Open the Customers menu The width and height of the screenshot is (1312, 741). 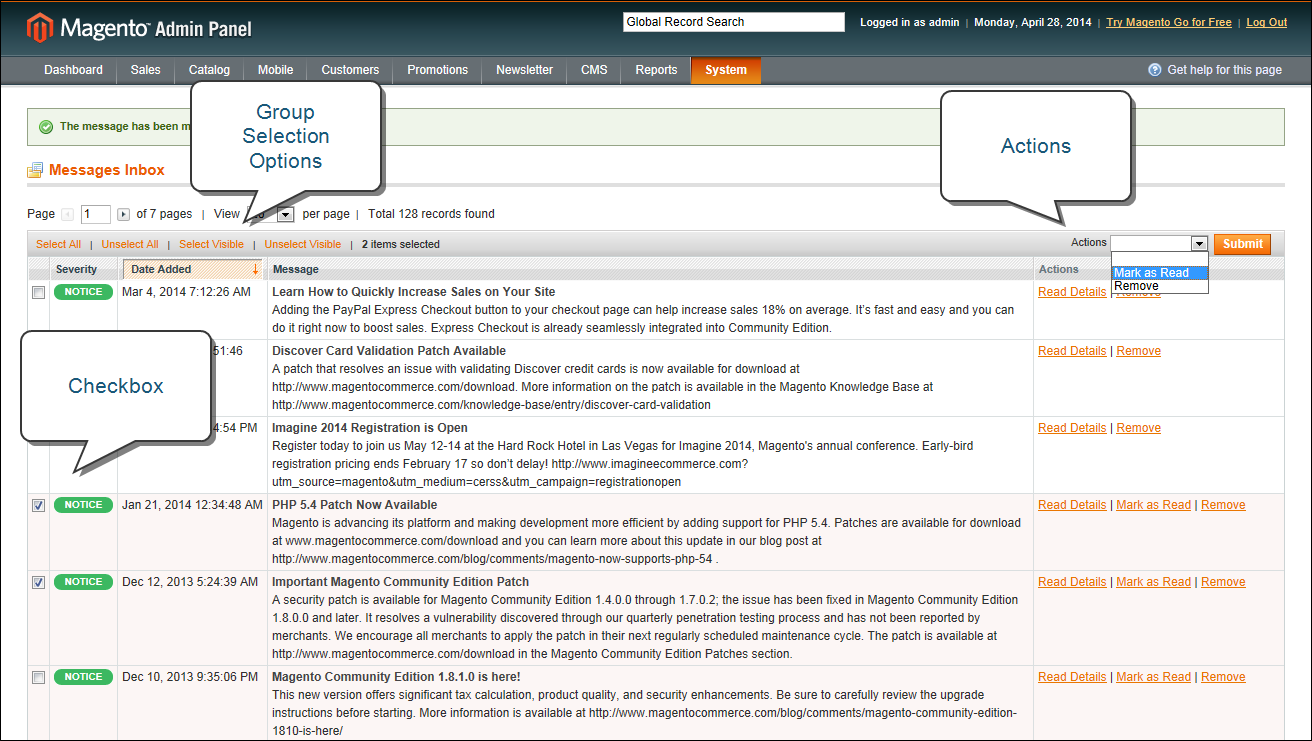click(x=350, y=70)
